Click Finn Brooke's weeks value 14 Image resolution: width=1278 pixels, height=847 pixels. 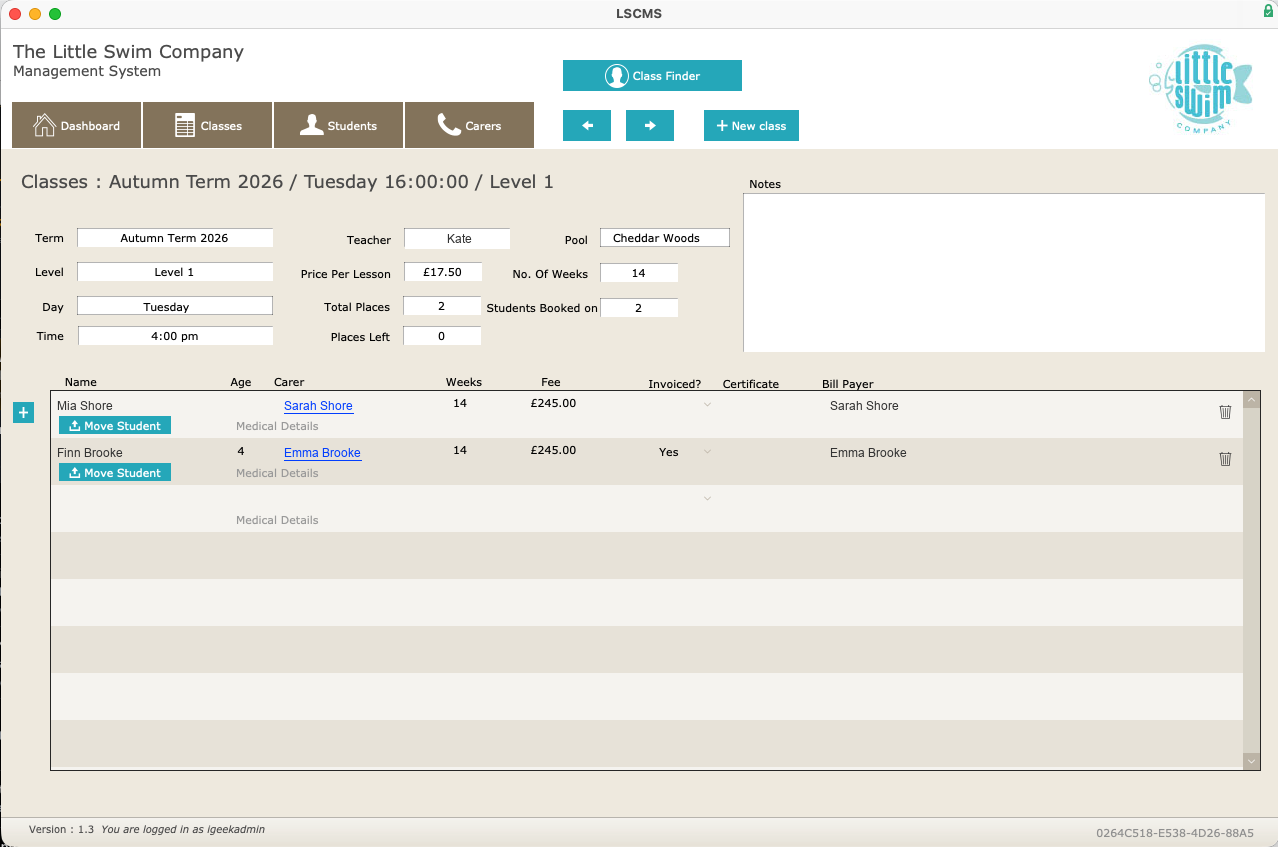pyautogui.click(x=460, y=450)
